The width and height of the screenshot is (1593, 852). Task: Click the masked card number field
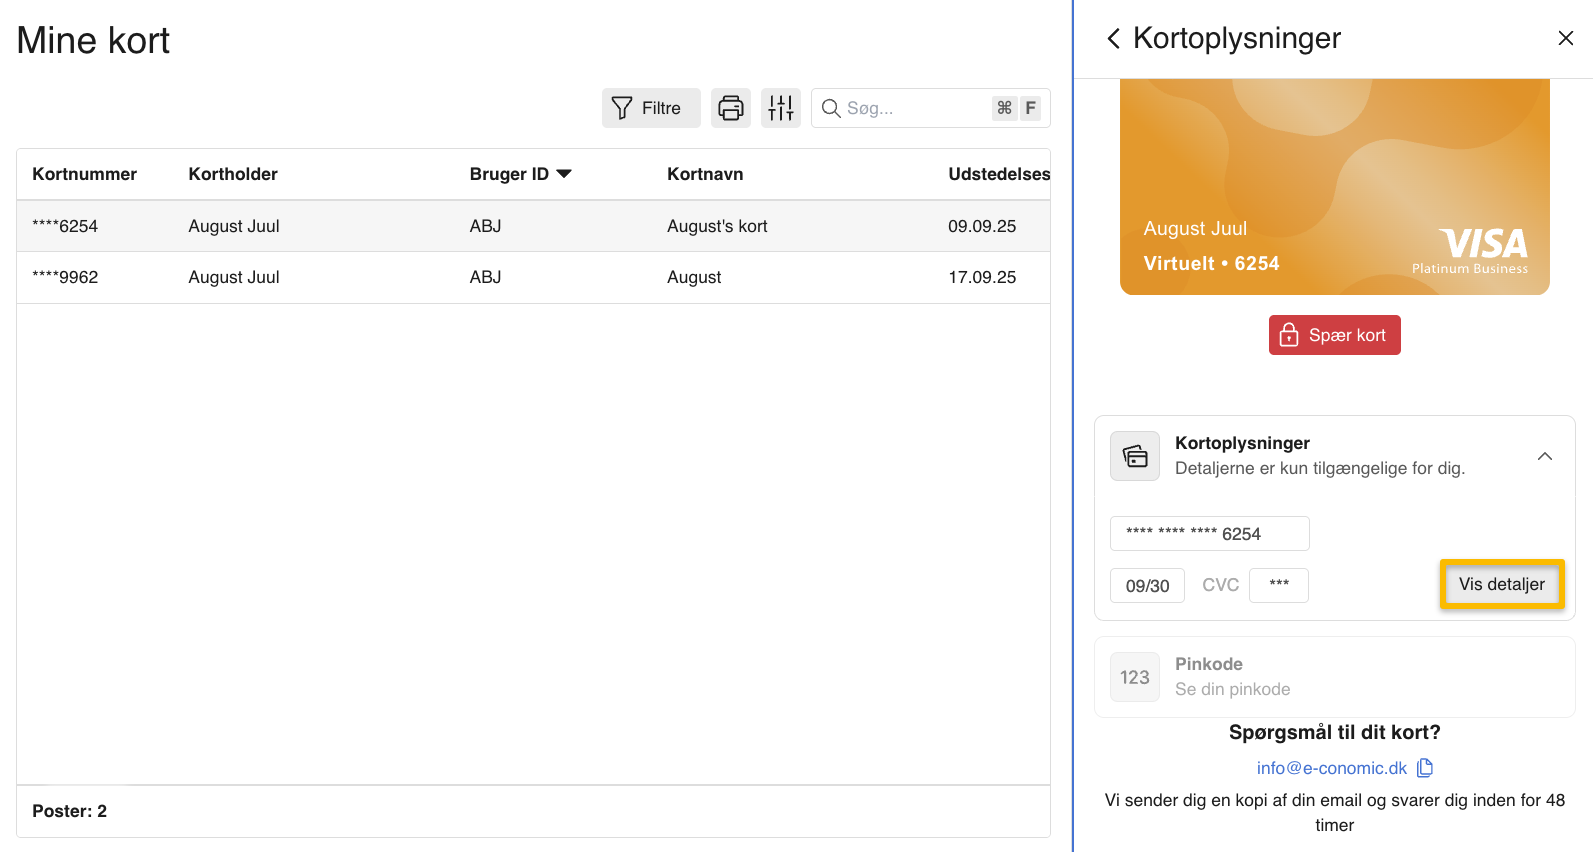click(1209, 534)
